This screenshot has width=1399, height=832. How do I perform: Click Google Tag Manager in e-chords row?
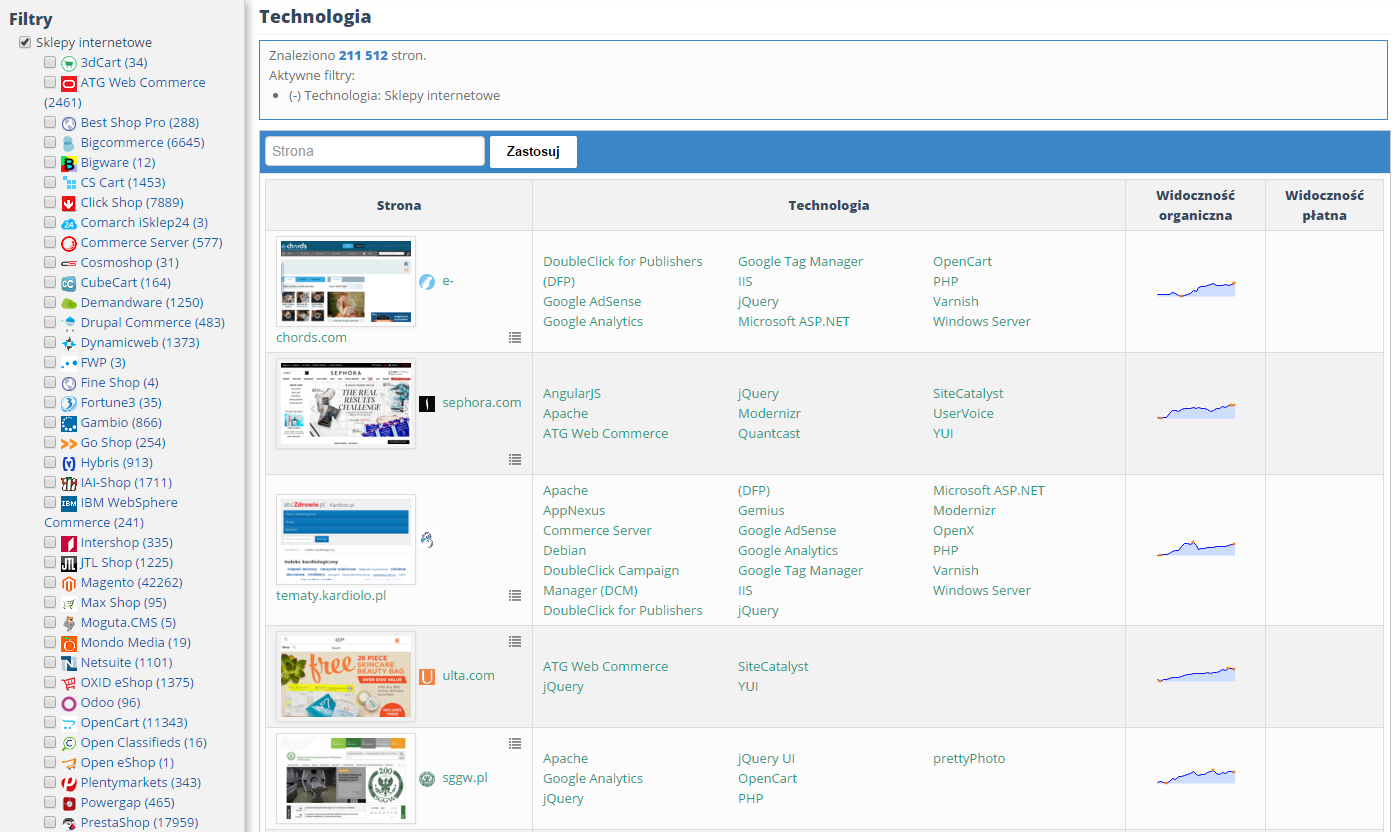[x=800, y=262]
